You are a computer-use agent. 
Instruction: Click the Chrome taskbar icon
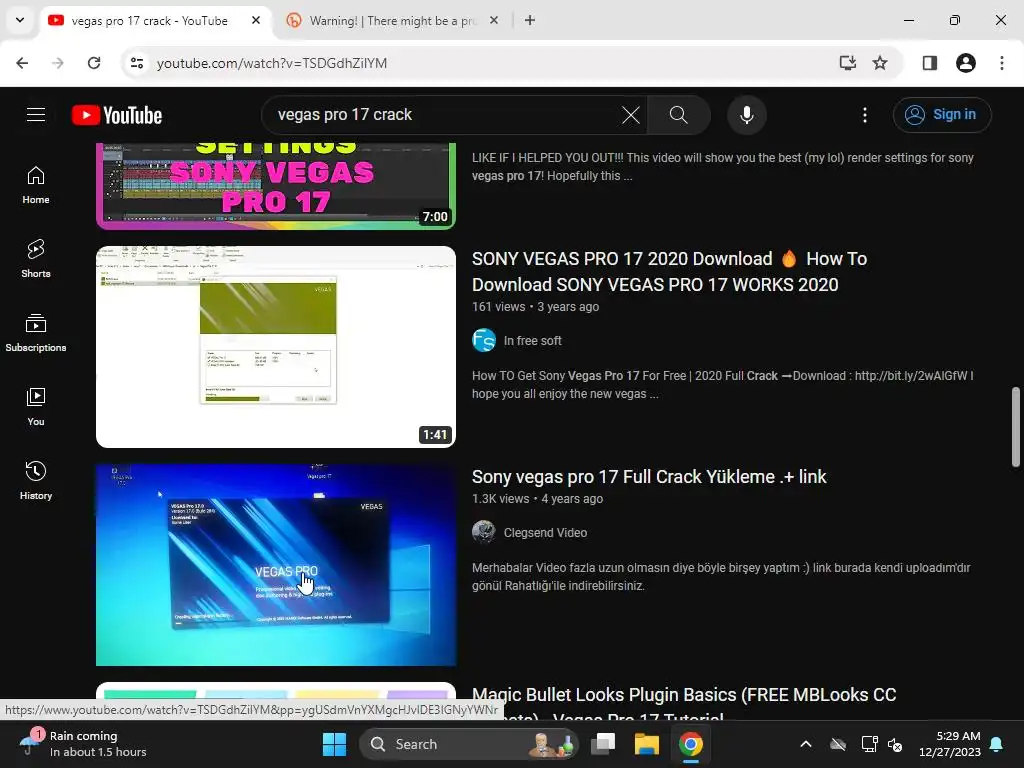(690, 744)
